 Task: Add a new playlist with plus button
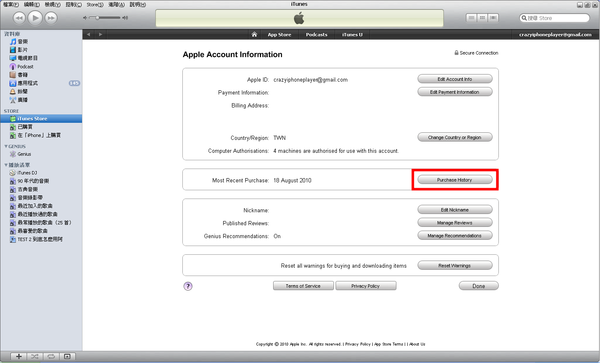tap(18, 356)
